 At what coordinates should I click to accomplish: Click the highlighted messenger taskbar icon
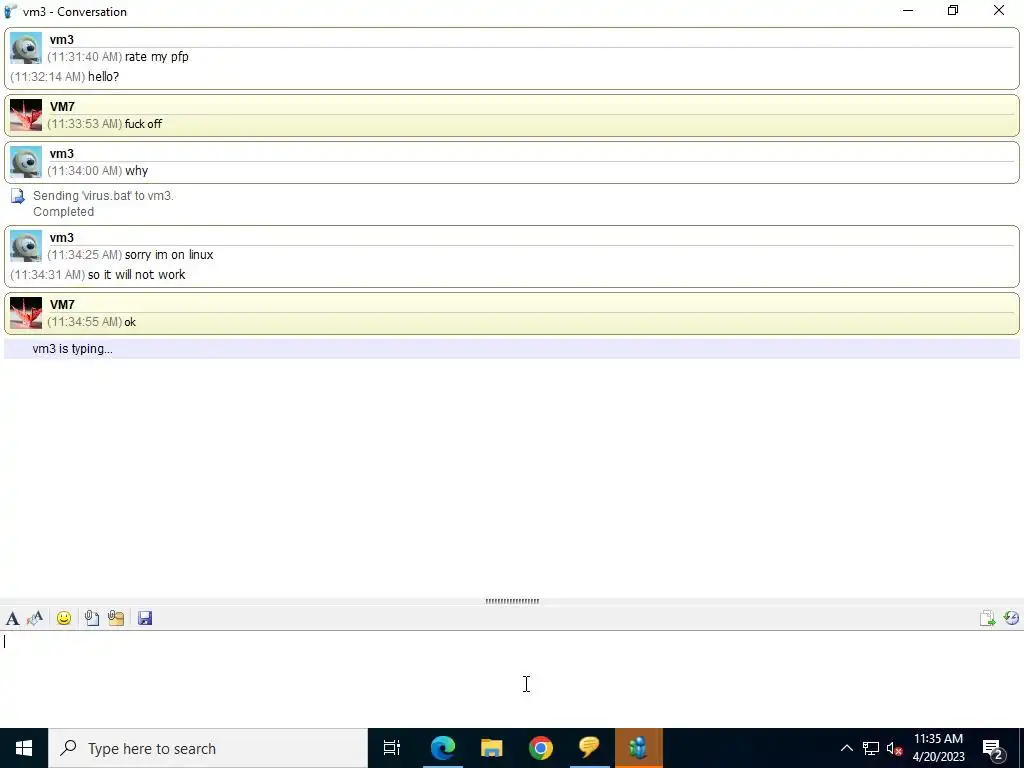coord(639,748)
